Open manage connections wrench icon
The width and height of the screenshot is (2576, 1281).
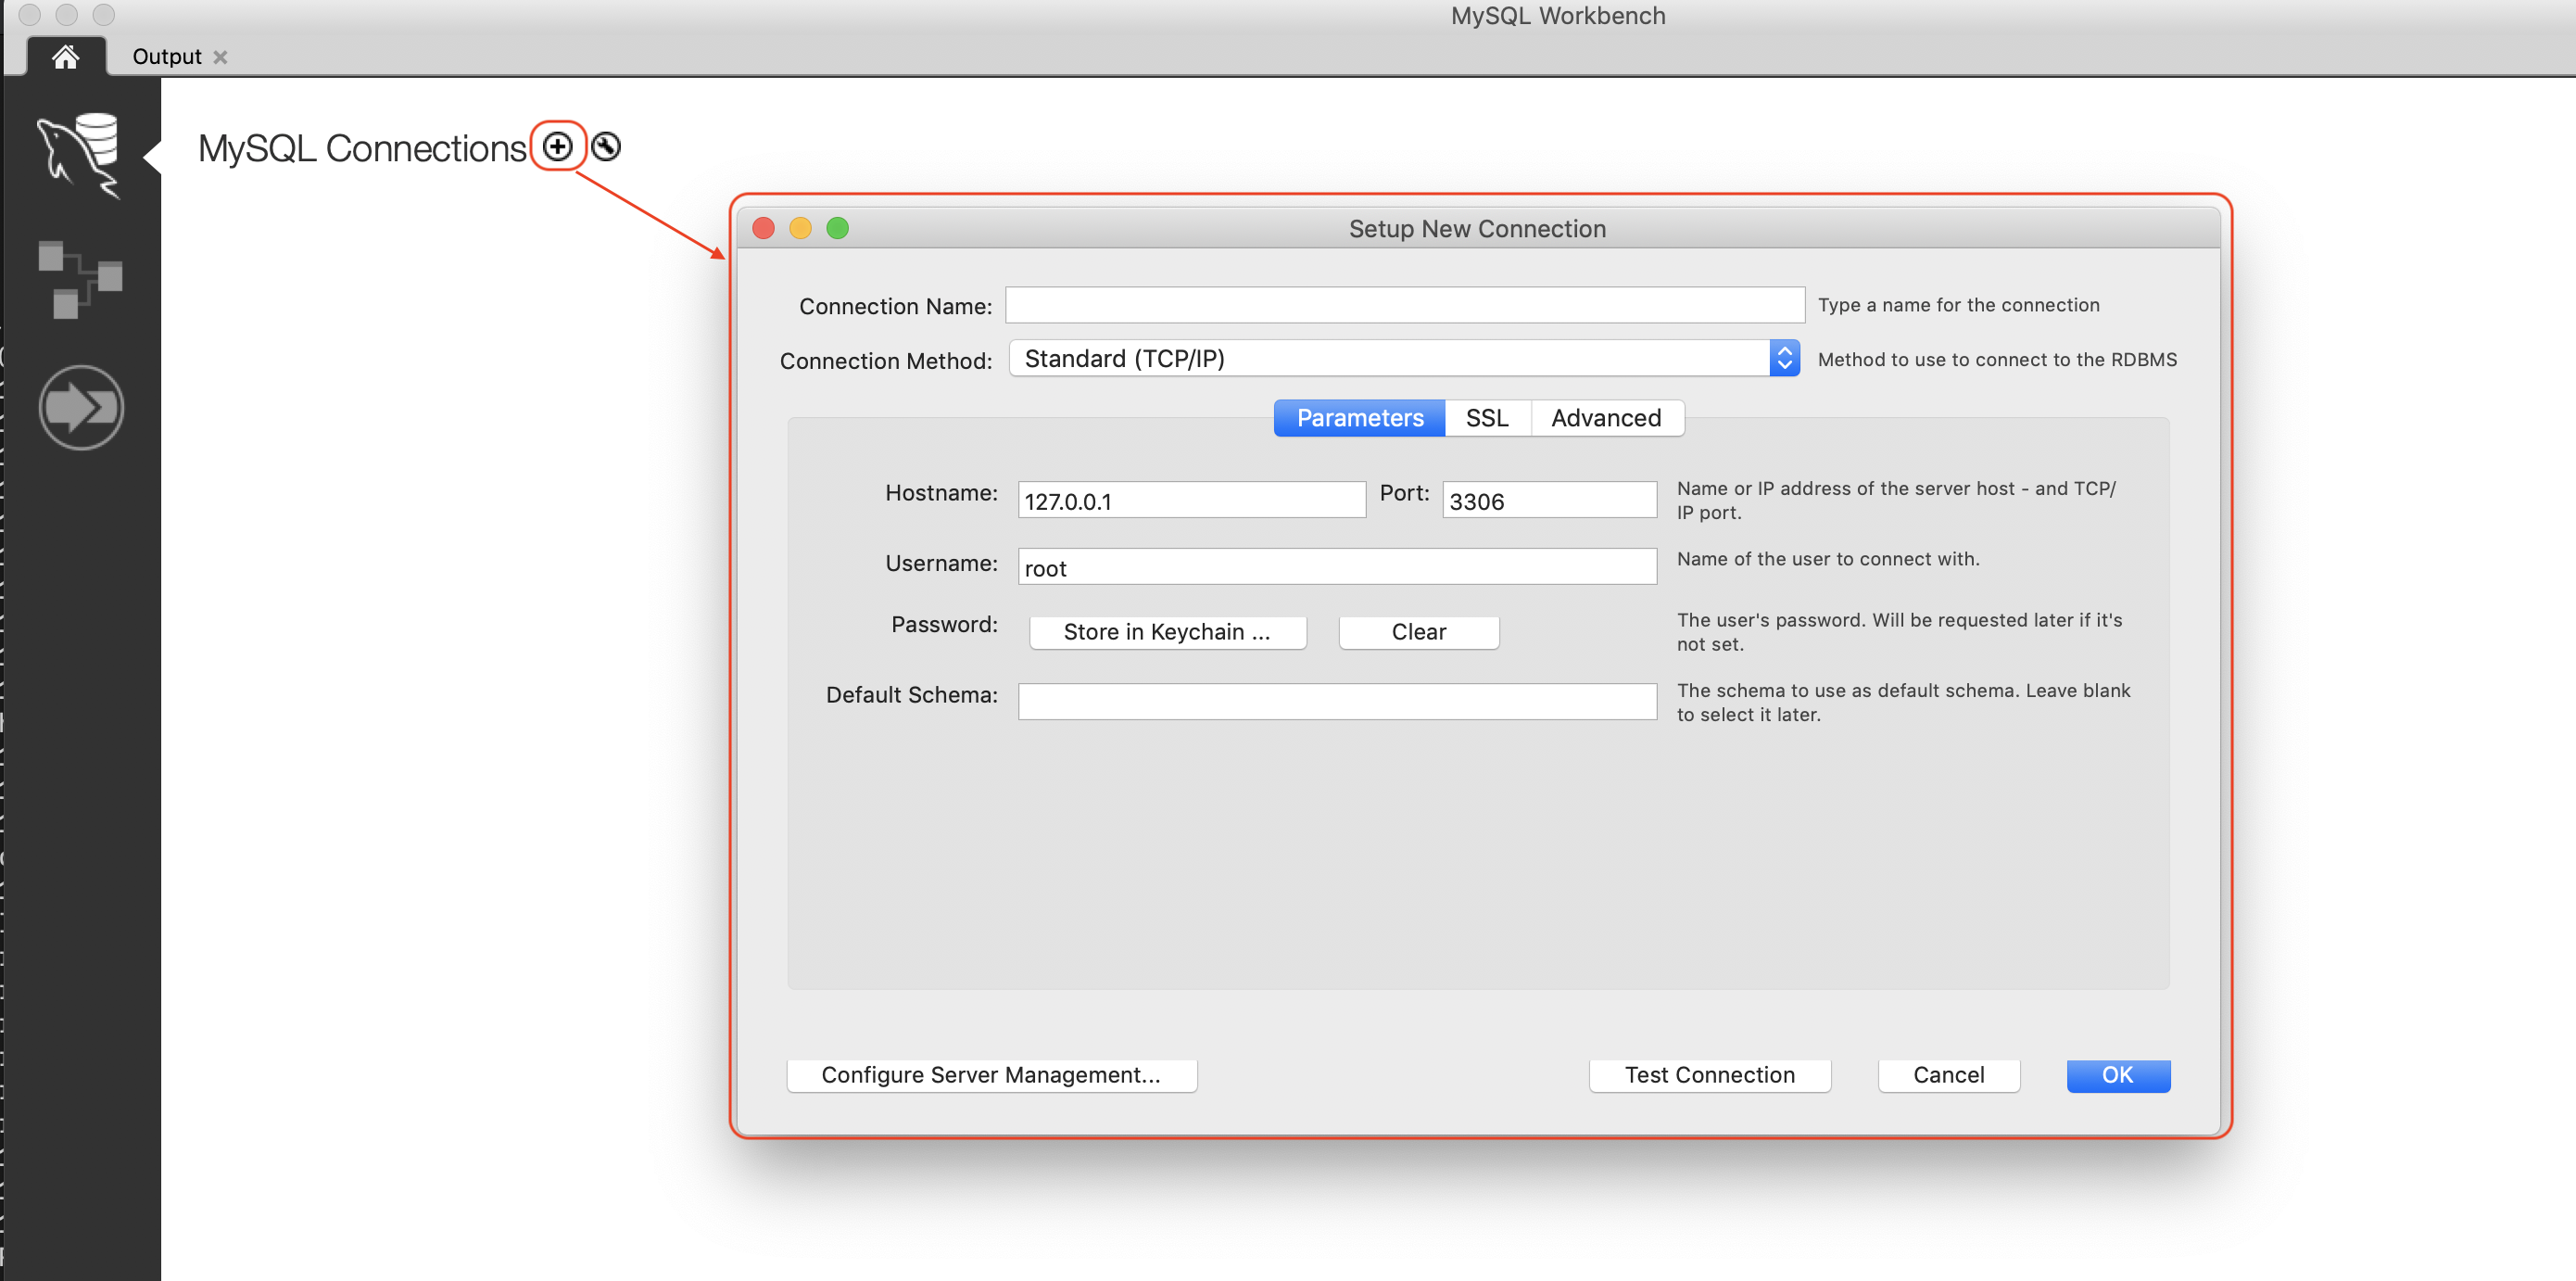pos(606,147)
